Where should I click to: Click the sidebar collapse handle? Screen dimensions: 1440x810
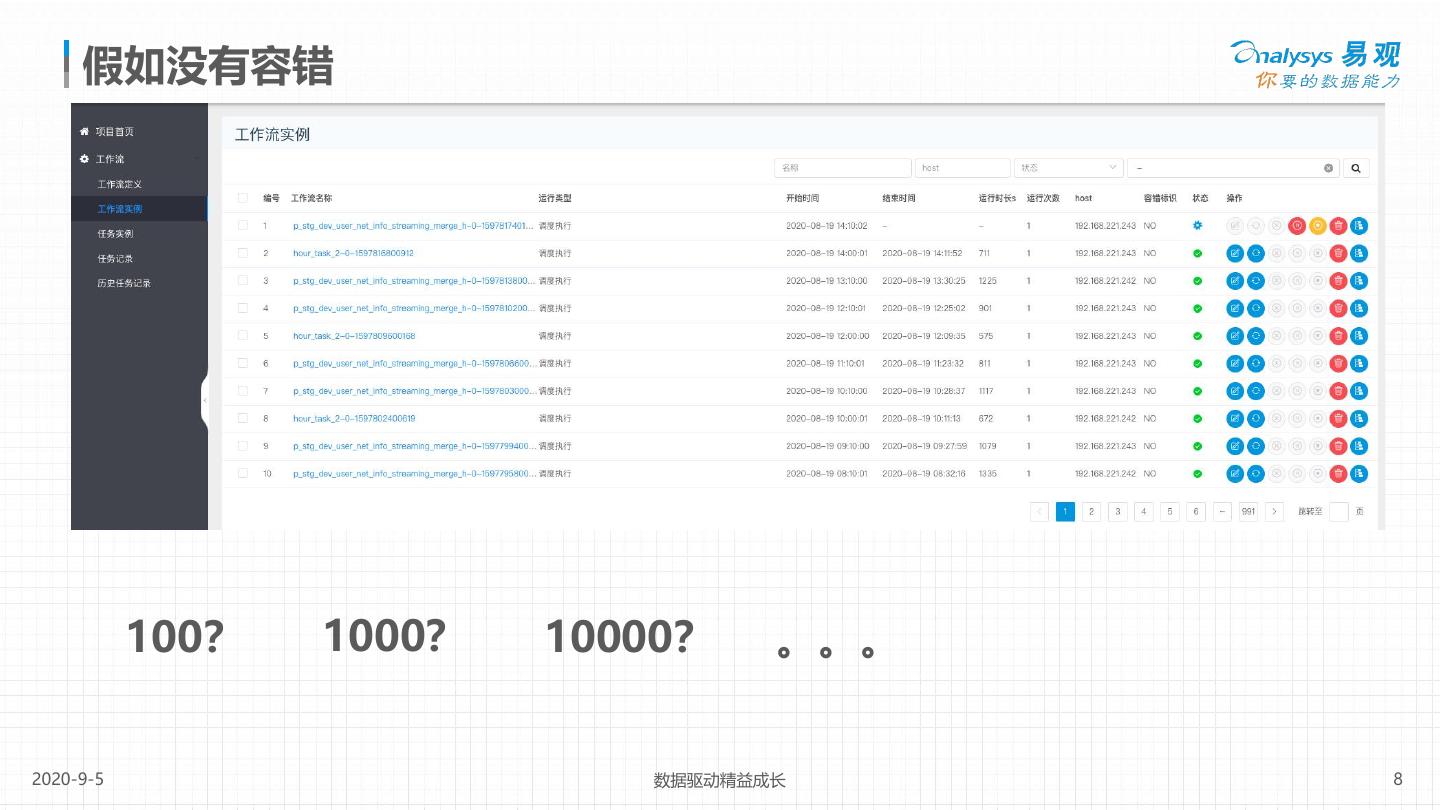click(204, 401)
